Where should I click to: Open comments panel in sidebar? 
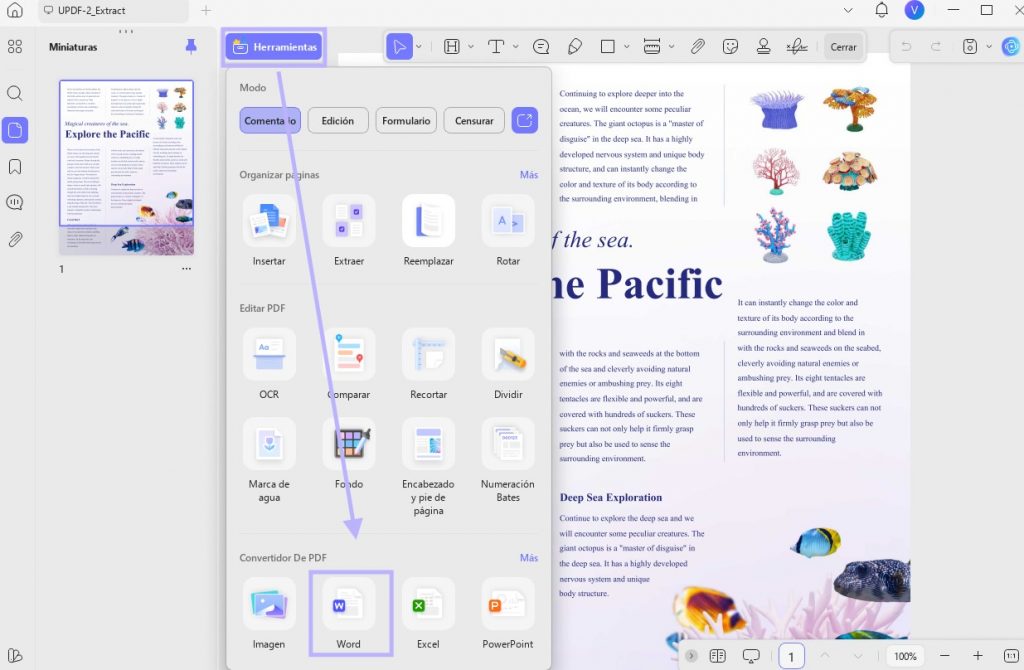14,202
